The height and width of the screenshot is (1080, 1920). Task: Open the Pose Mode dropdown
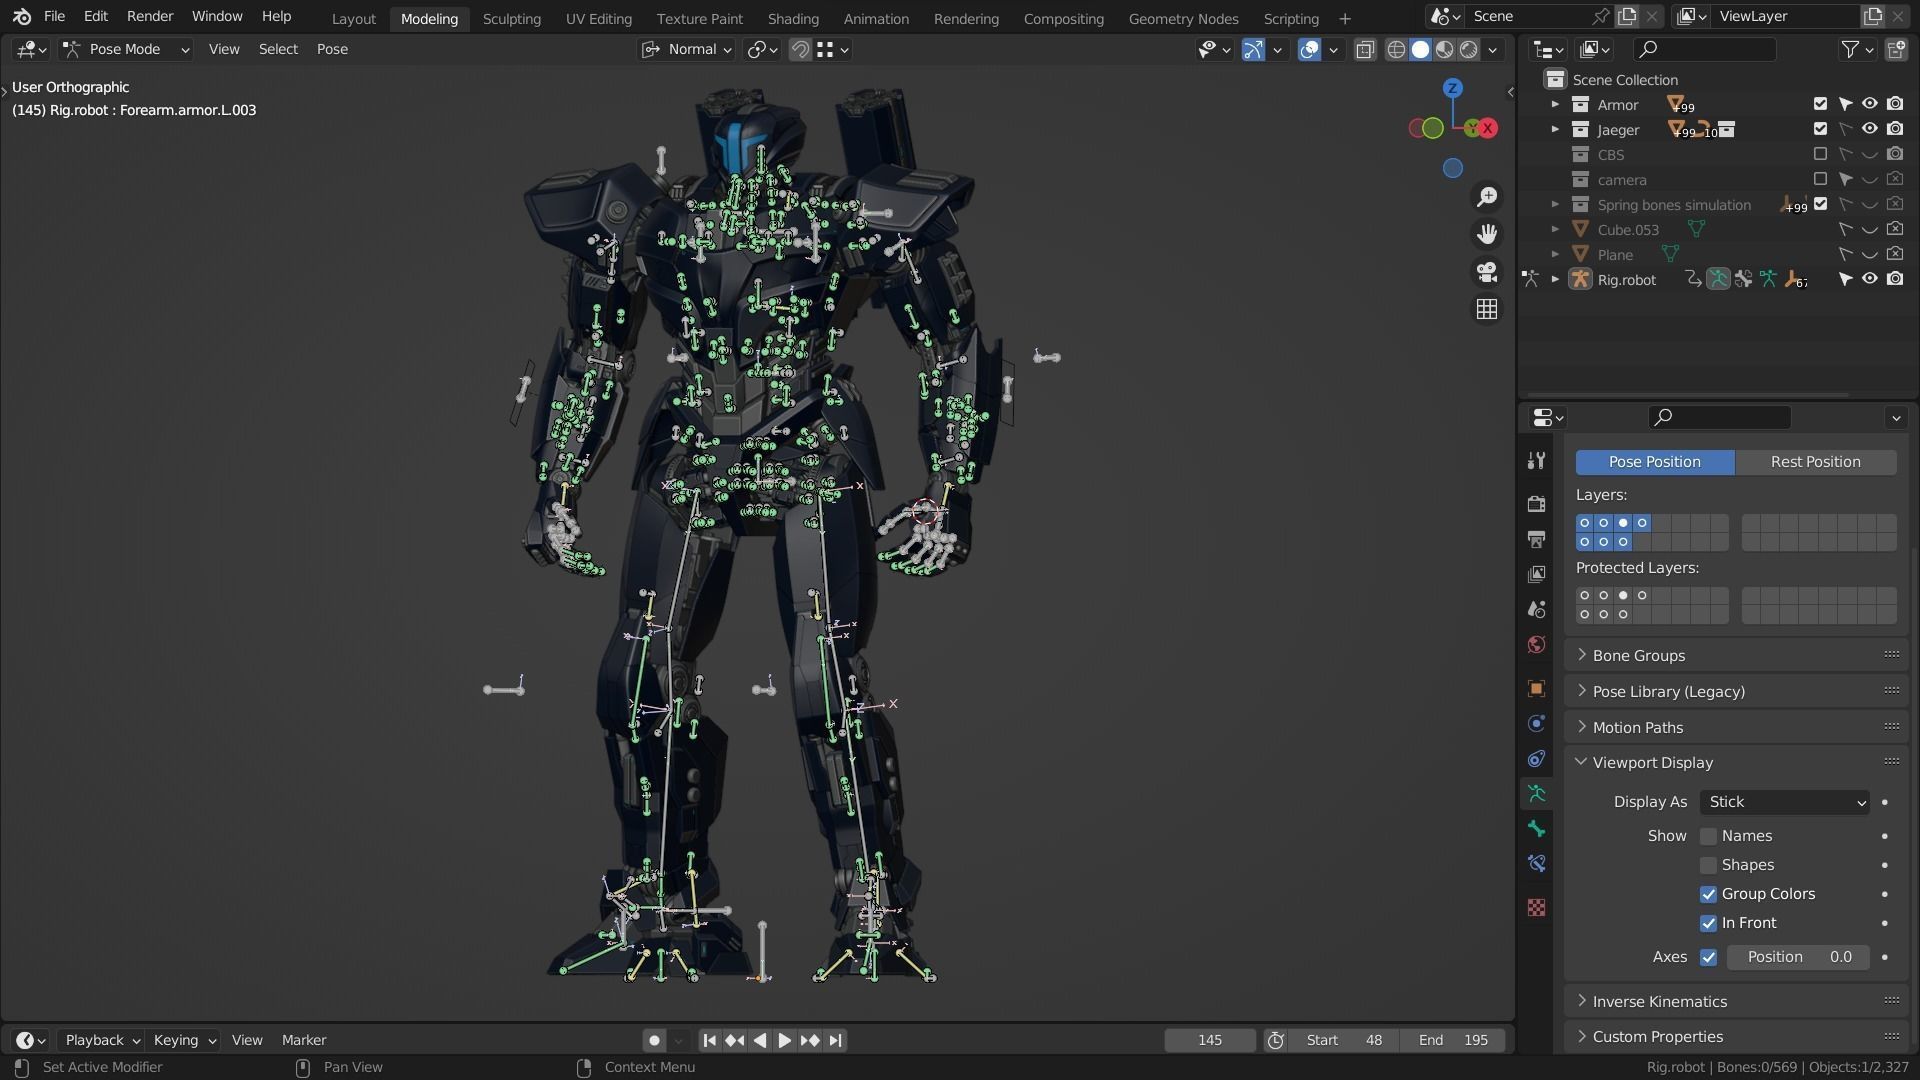(x=126, y=49)
